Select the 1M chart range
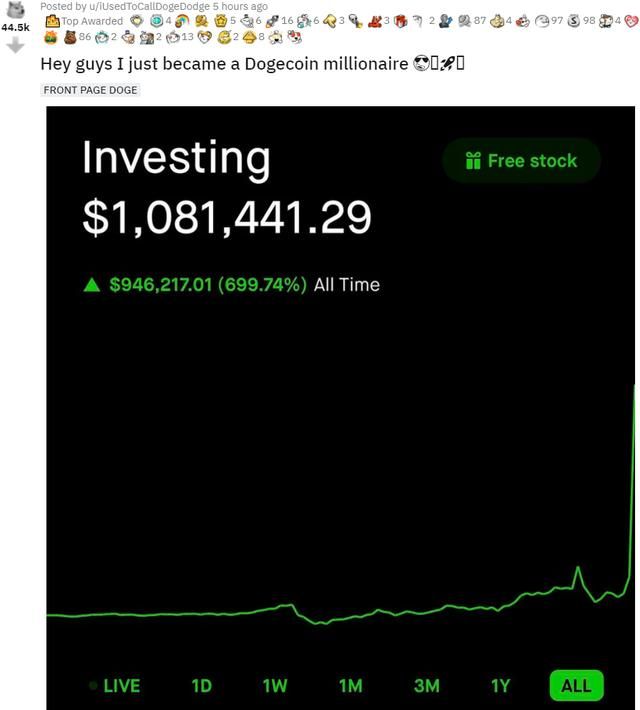The width and height of the screenshot is (640, 710). tap(351, 686)
